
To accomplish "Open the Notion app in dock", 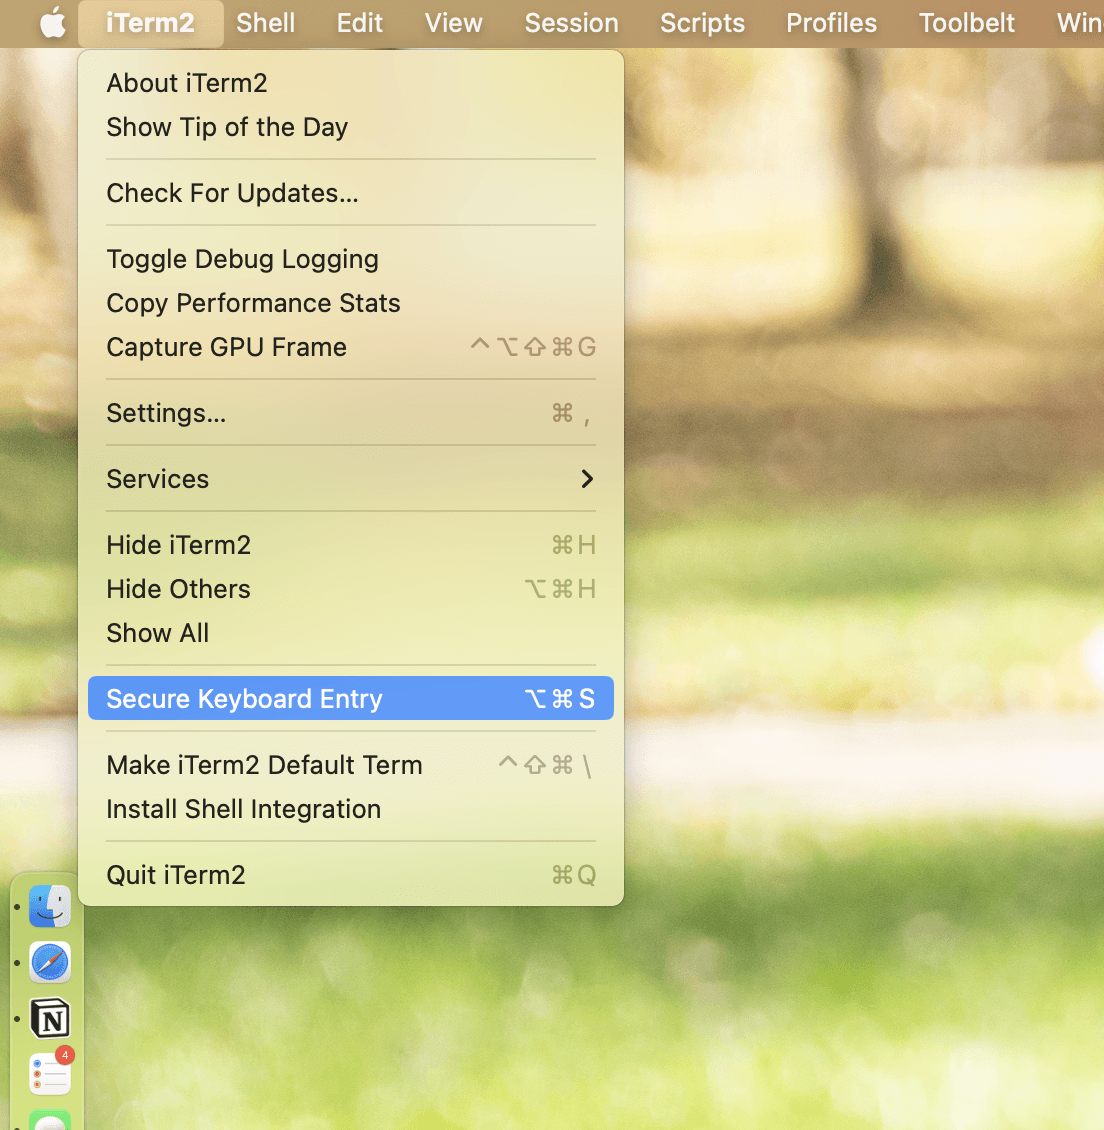I will (50, 1019).
